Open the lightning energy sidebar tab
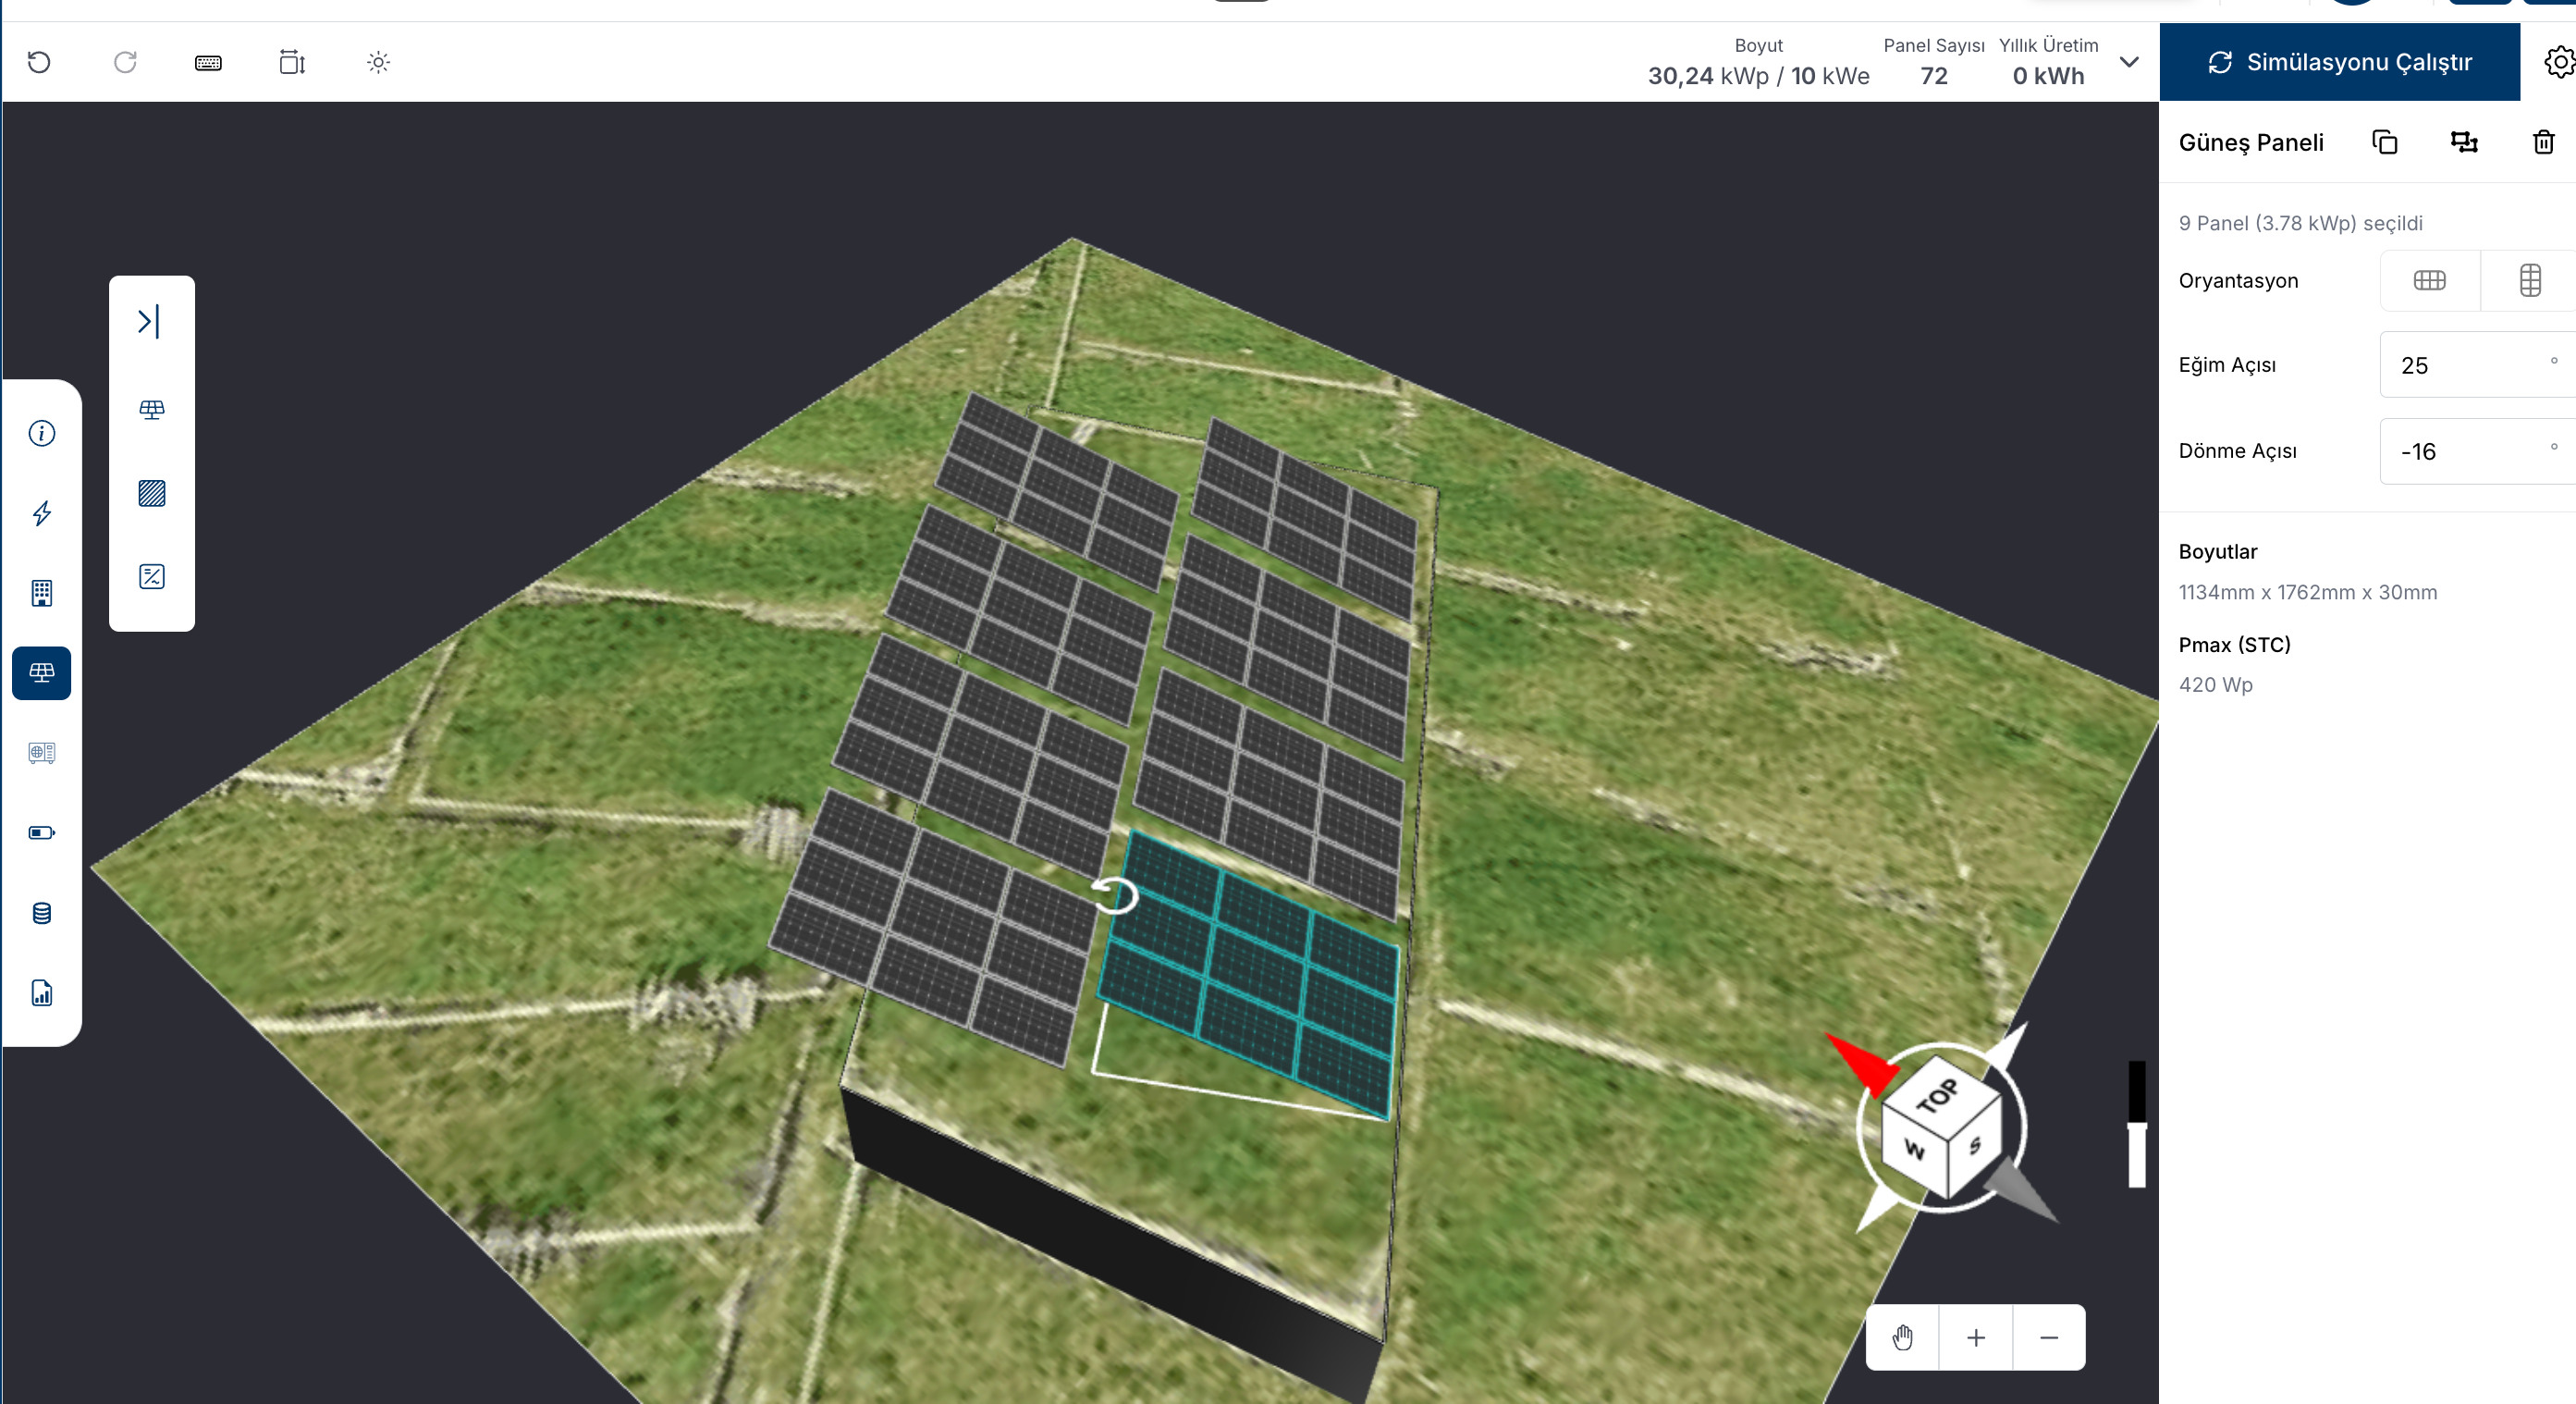 coord(42,513)
